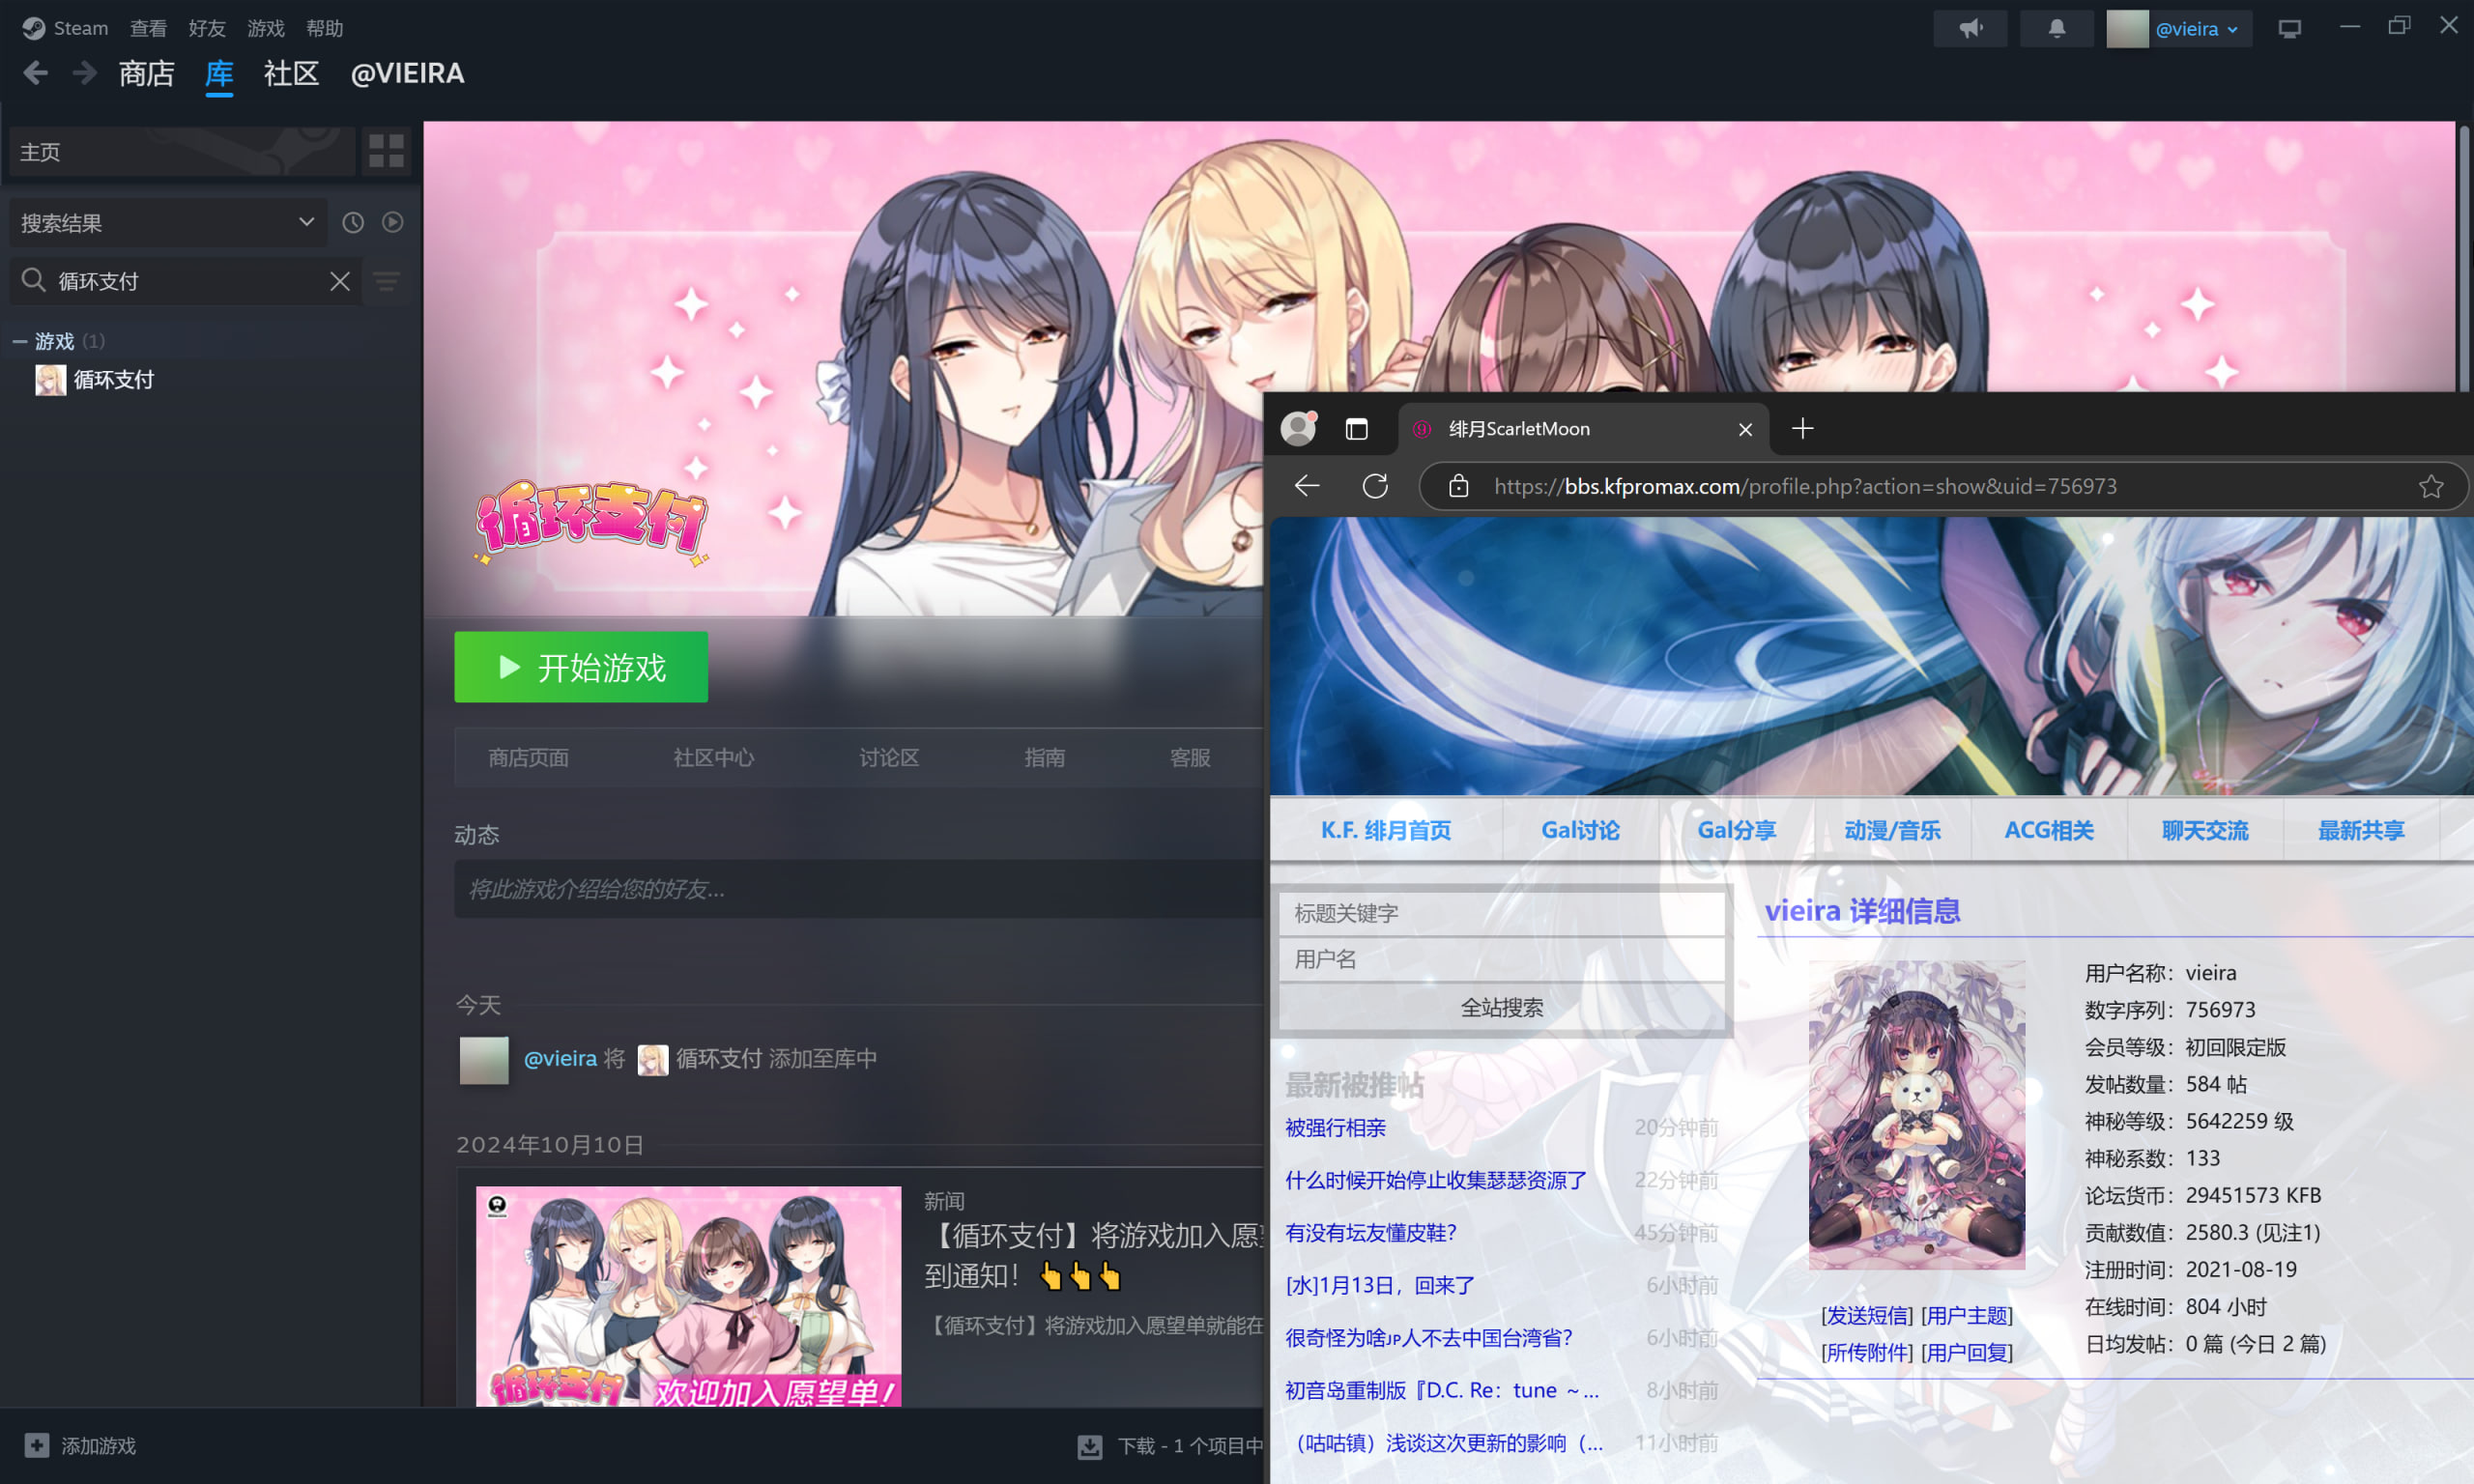Switch to the Gal讨论 forum tab

[x=1580, y=830]
